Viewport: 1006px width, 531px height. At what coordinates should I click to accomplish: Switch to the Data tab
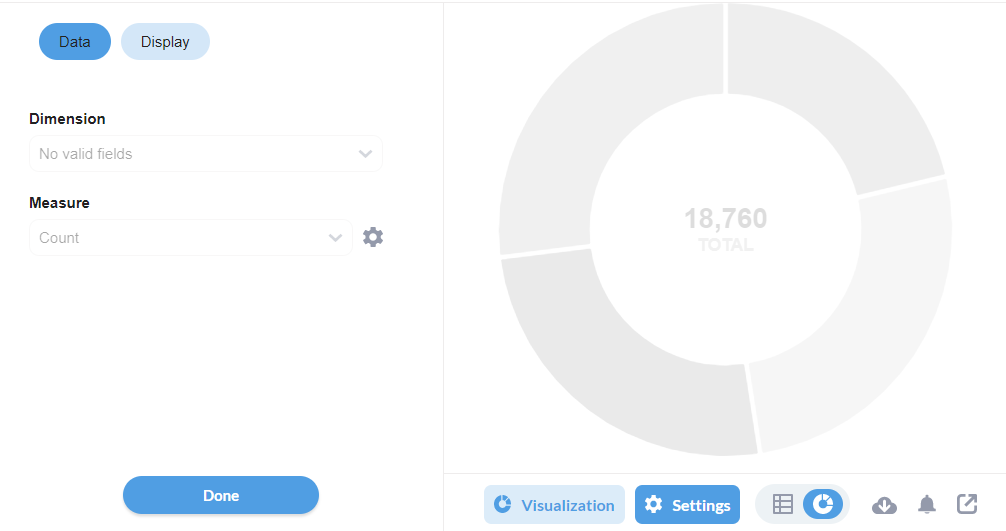75,42
